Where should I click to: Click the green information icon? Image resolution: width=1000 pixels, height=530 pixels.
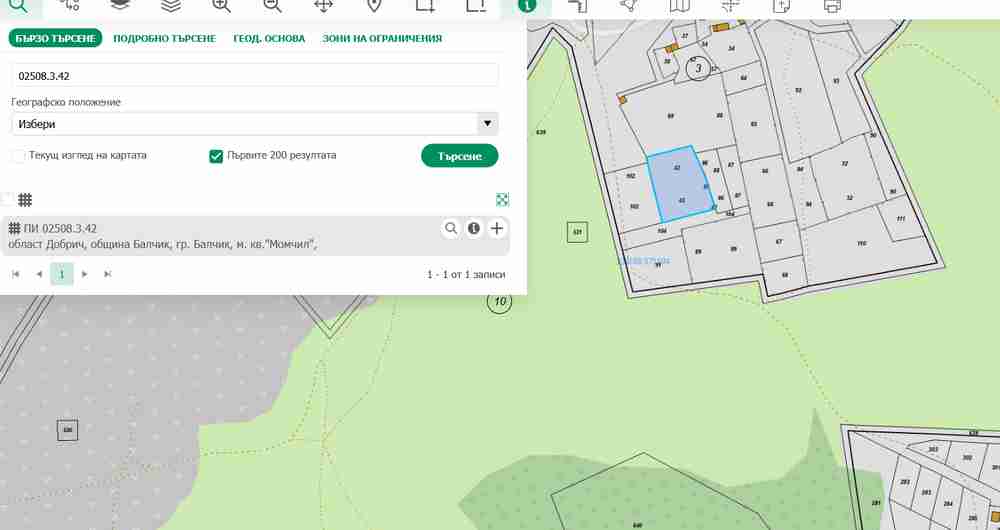527,5
